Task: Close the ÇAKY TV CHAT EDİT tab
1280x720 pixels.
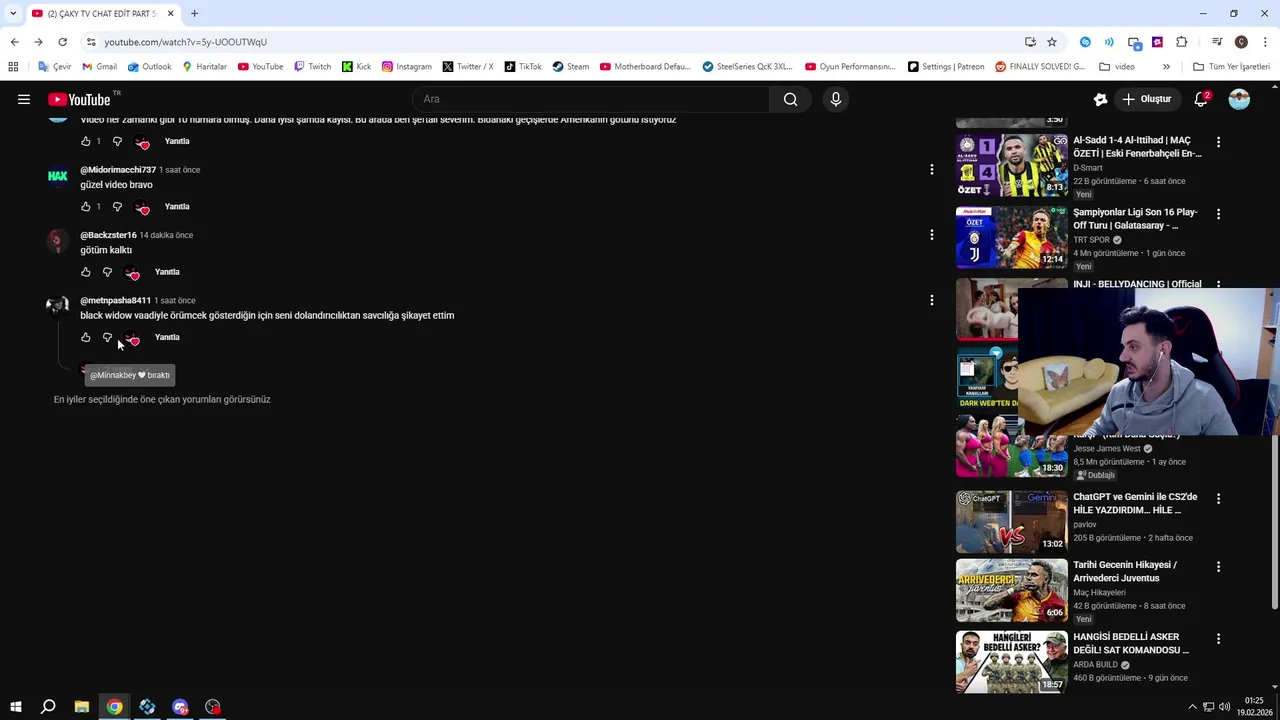Action: click(x=170, y=13)
